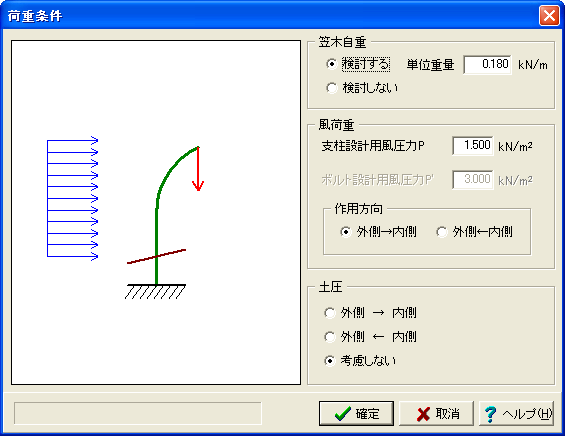Confirm with the 確定 button
The height and width of the screenshot is (436, 565).
[x=356, y=414]
